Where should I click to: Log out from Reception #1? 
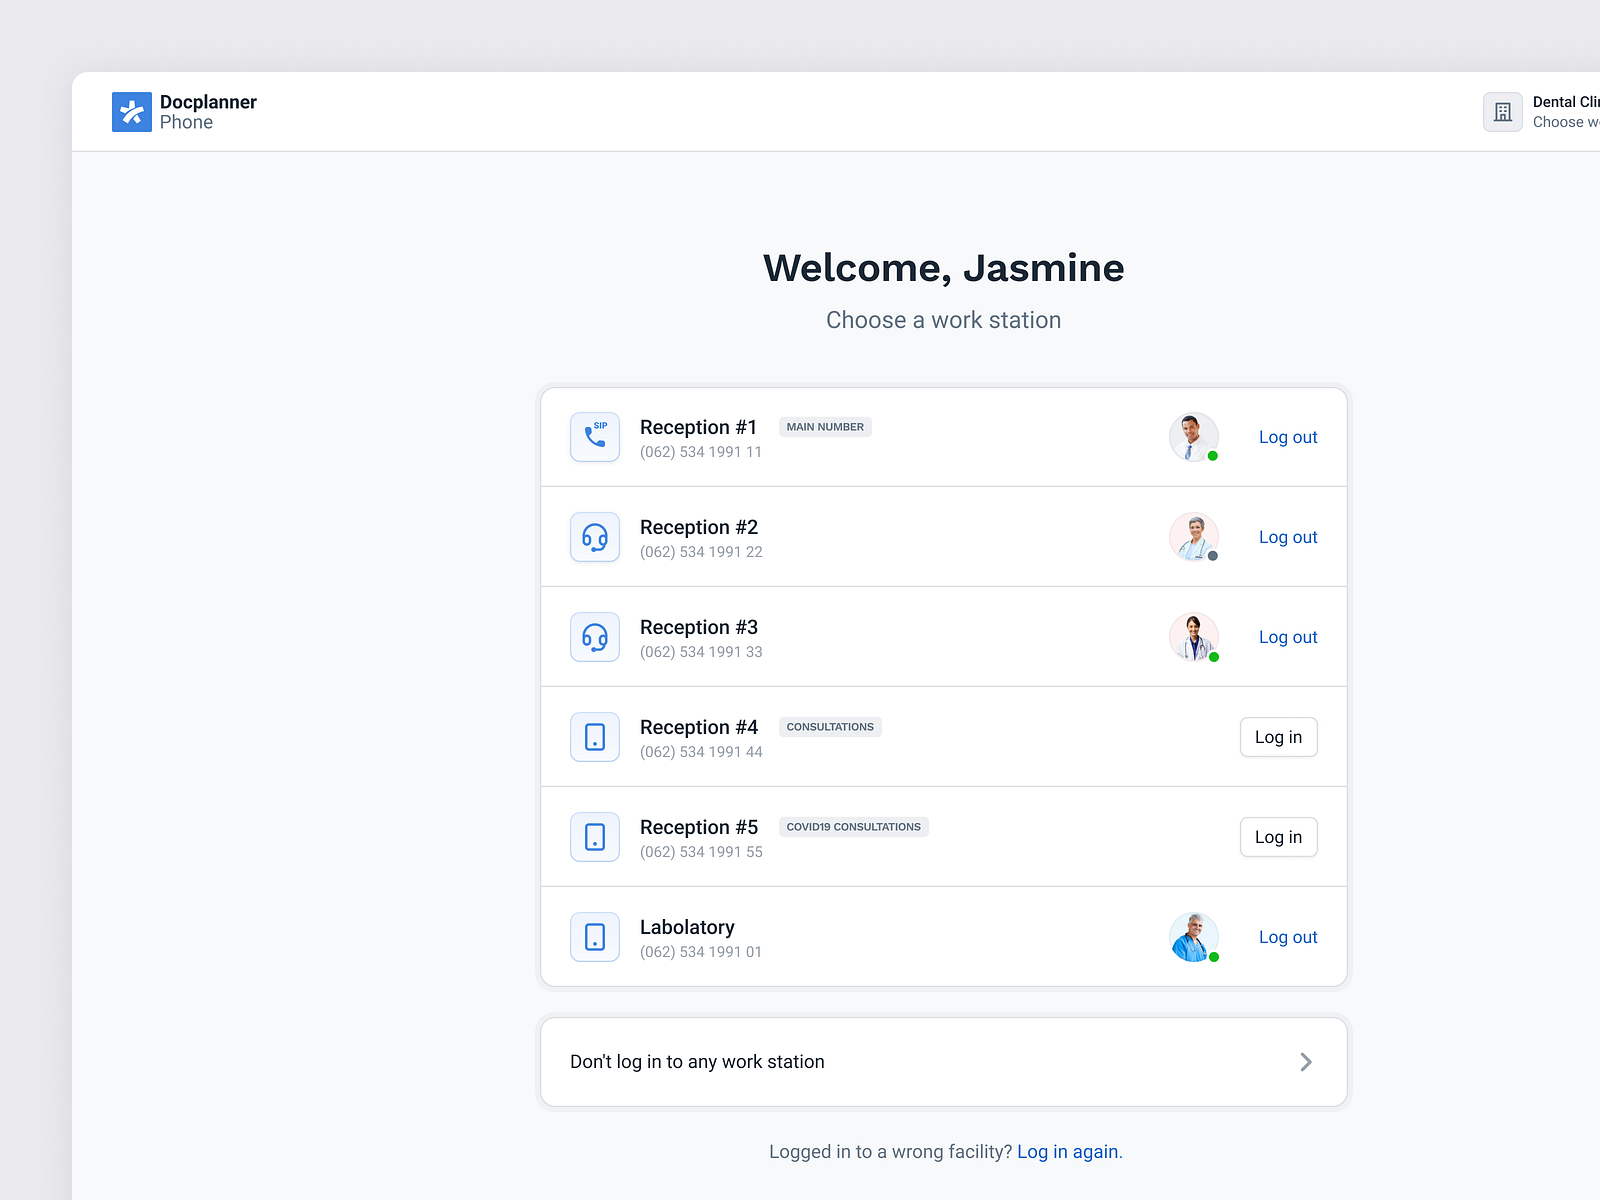1288,437
